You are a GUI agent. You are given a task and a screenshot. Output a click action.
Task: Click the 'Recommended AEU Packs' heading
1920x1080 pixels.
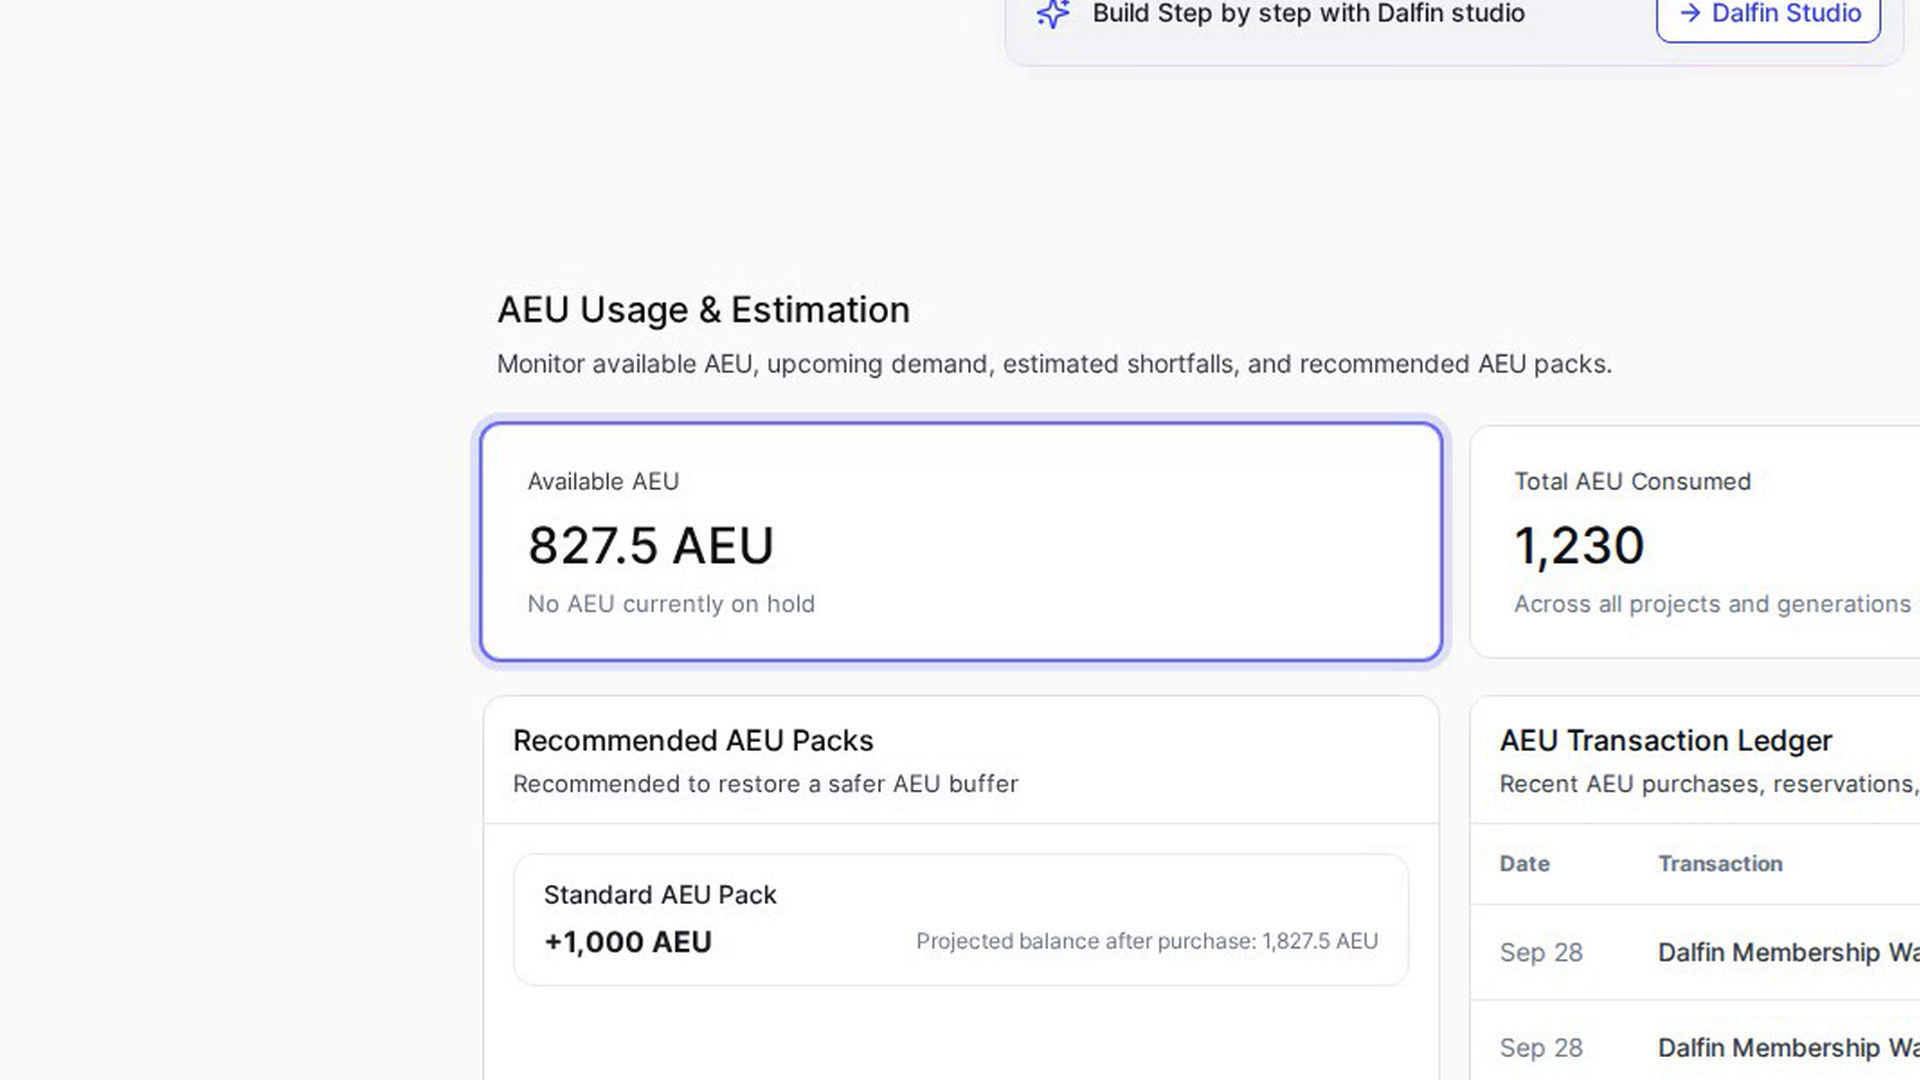click(x=693, y=741)
